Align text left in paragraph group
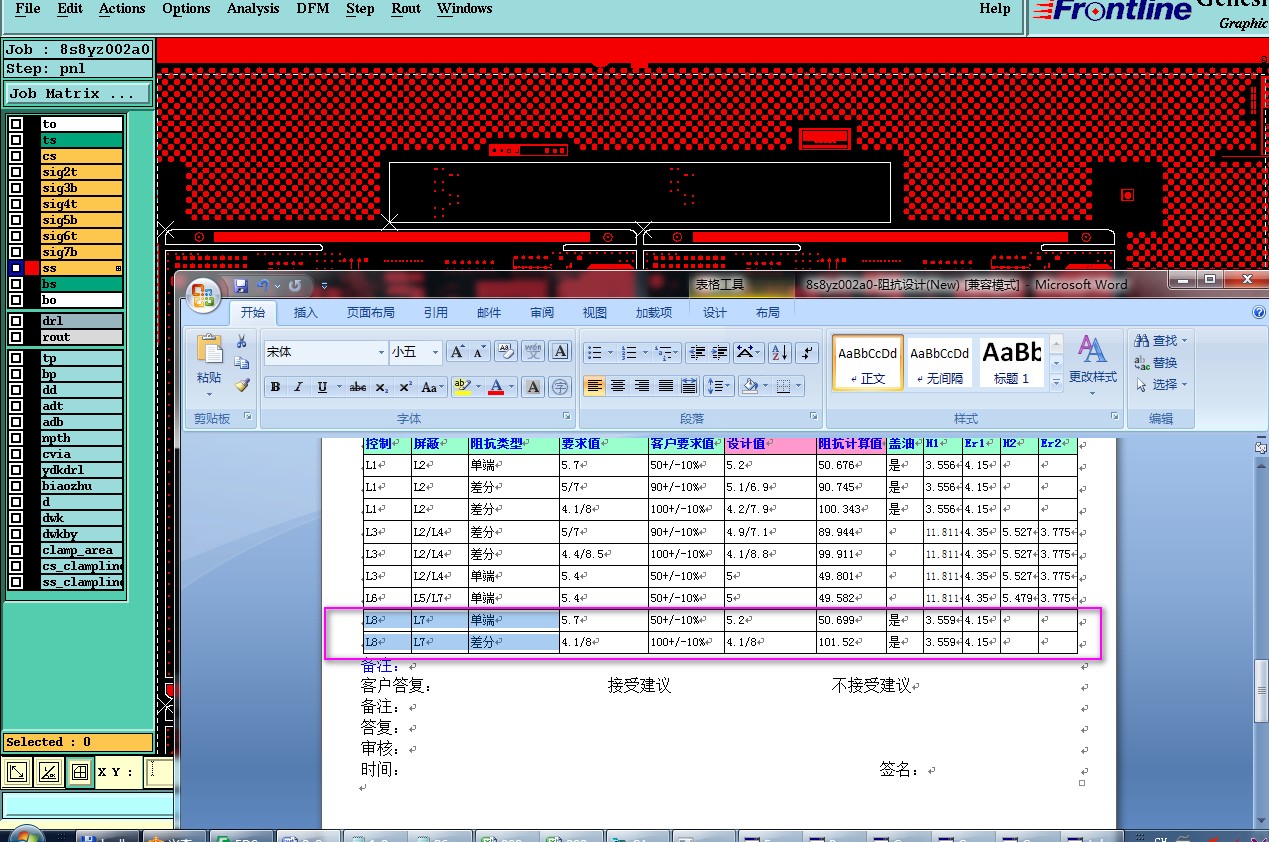 coord(594,386)
